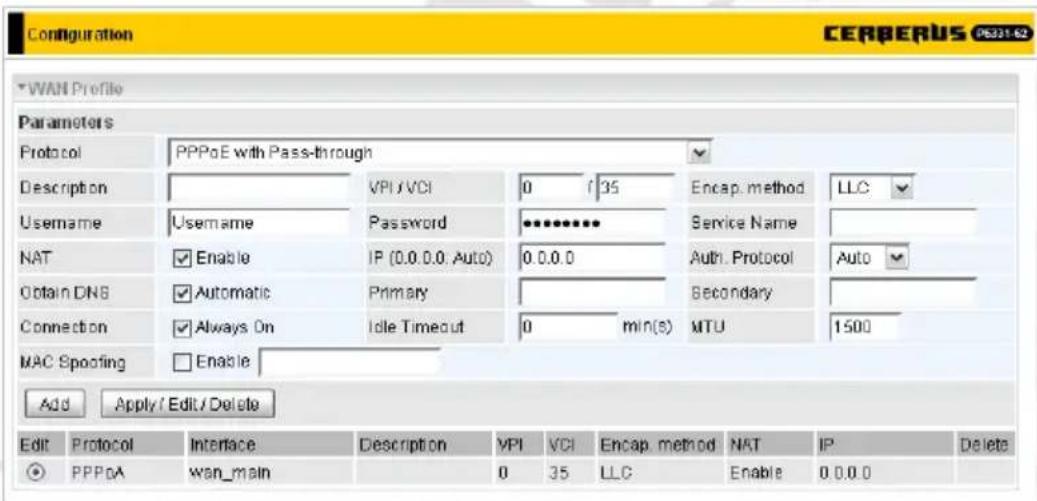The image size is (1037, 501).
Task: Toggle Connection Always On checkbox
Action: [x=181, y=327]
